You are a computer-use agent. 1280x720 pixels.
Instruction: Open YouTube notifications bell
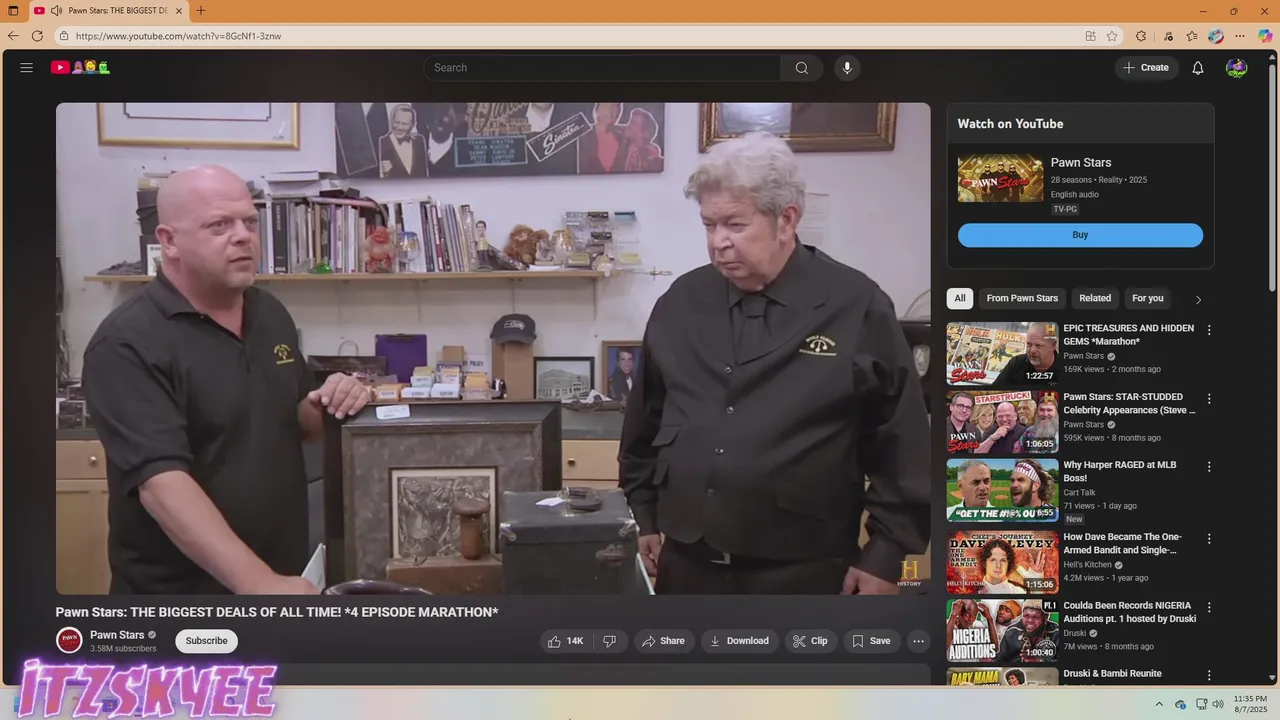pyautogui.click(x=1198, y=68)
